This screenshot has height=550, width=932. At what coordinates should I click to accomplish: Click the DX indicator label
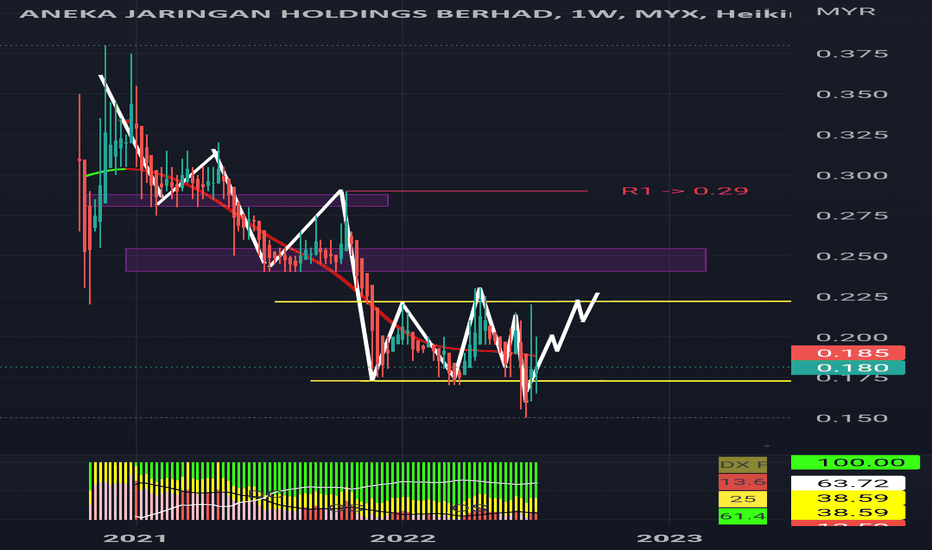click(742, 465)
